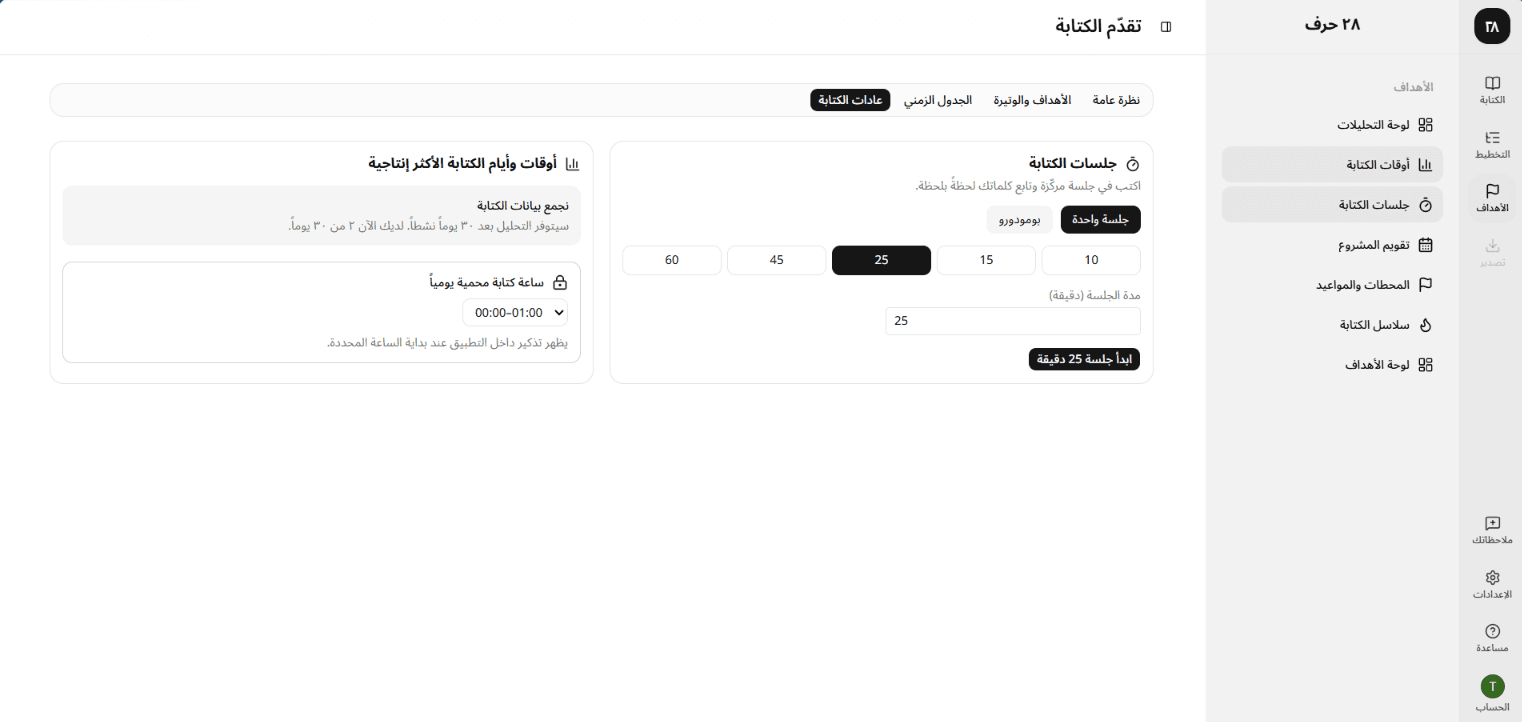Switch to the الجدول الزمني tab
Viewport: 1522px width, 722px height.
(x=938, y=100)
